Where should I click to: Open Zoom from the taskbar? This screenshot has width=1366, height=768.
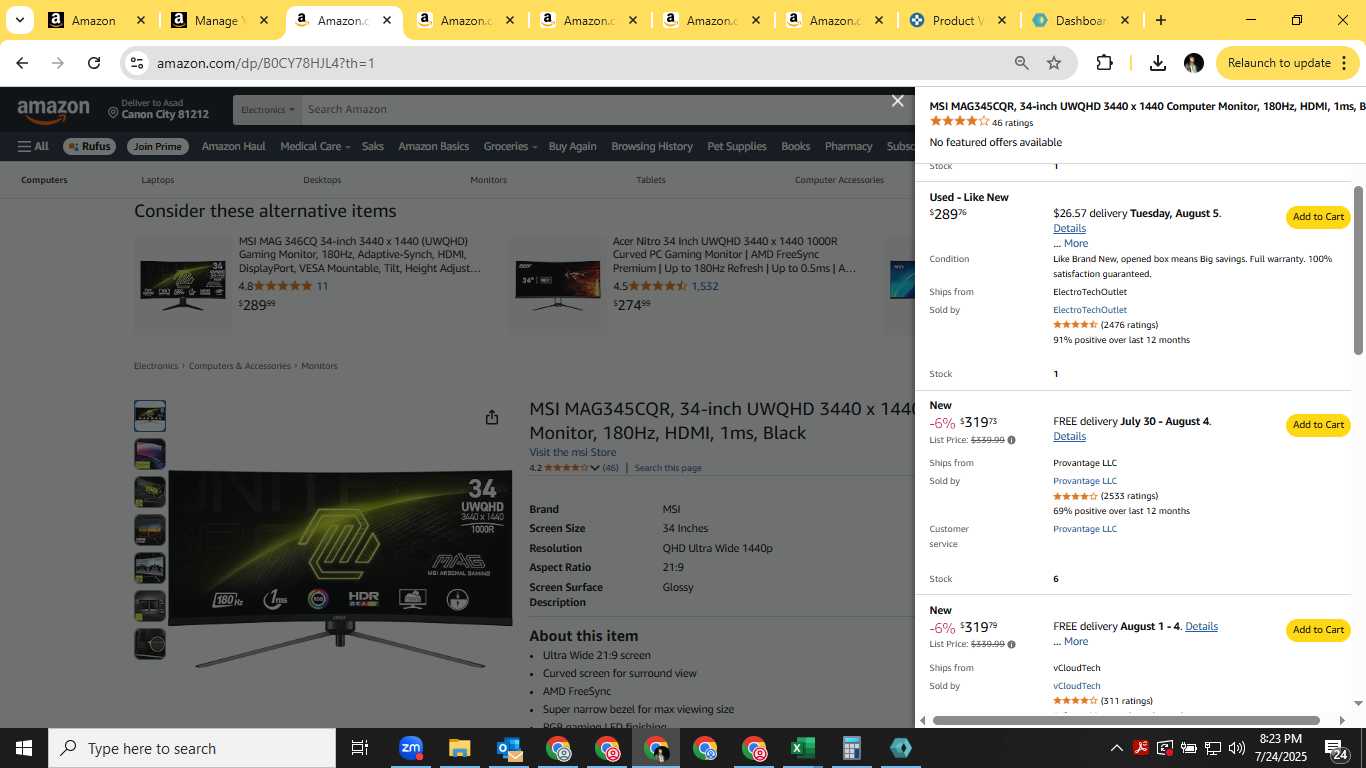pyautogui.click(x=410, y=748)
